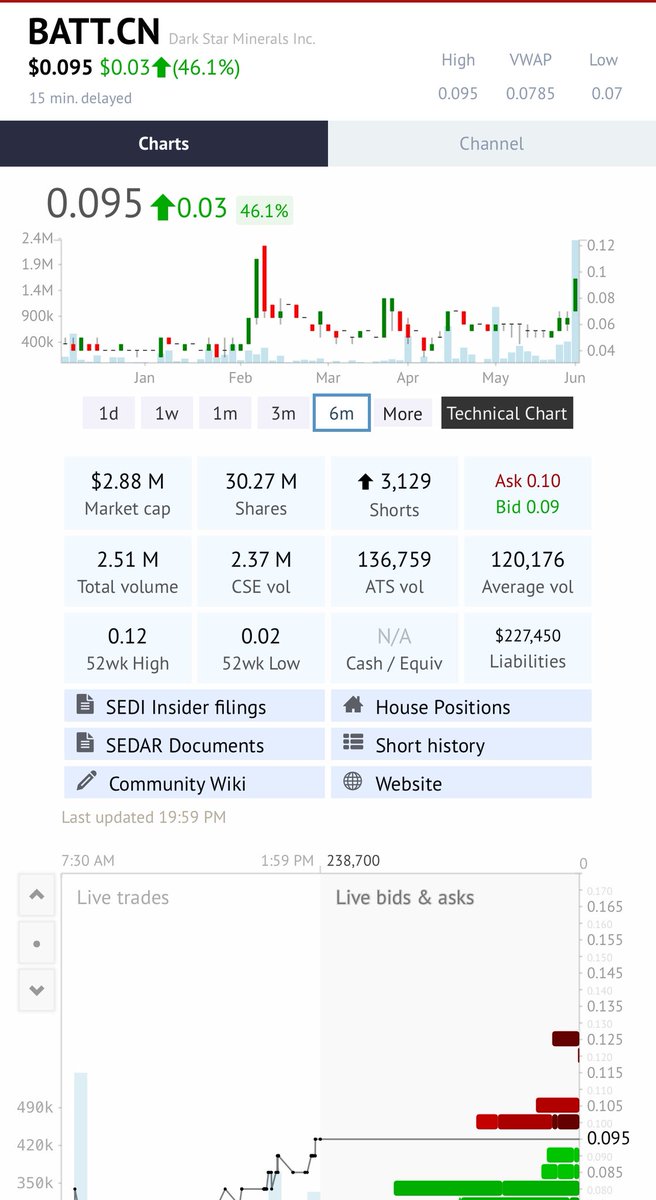
Task: Switch to the Charts tab
Action: click(x=164, y=143)
